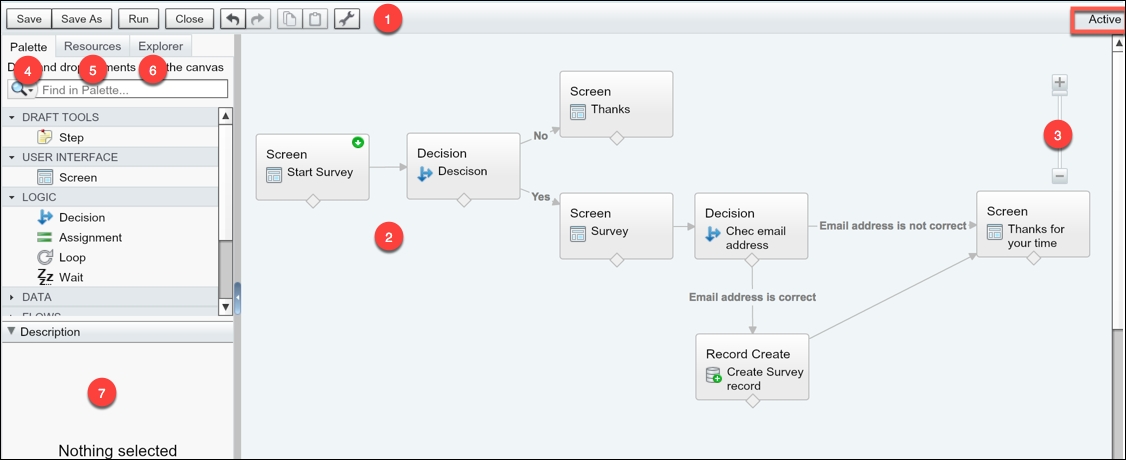Click the Run button
The width and height of the screenshot is (1126, 460).
(139, 19)
